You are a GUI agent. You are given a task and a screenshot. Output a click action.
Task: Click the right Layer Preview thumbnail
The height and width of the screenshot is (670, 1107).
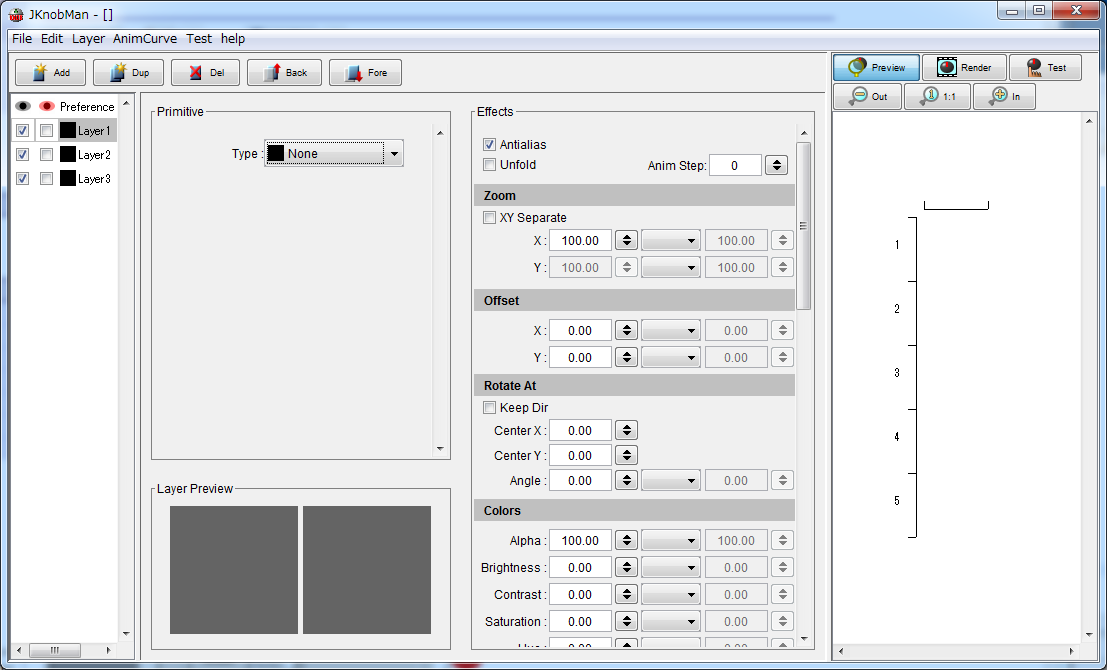click(367, 570)
